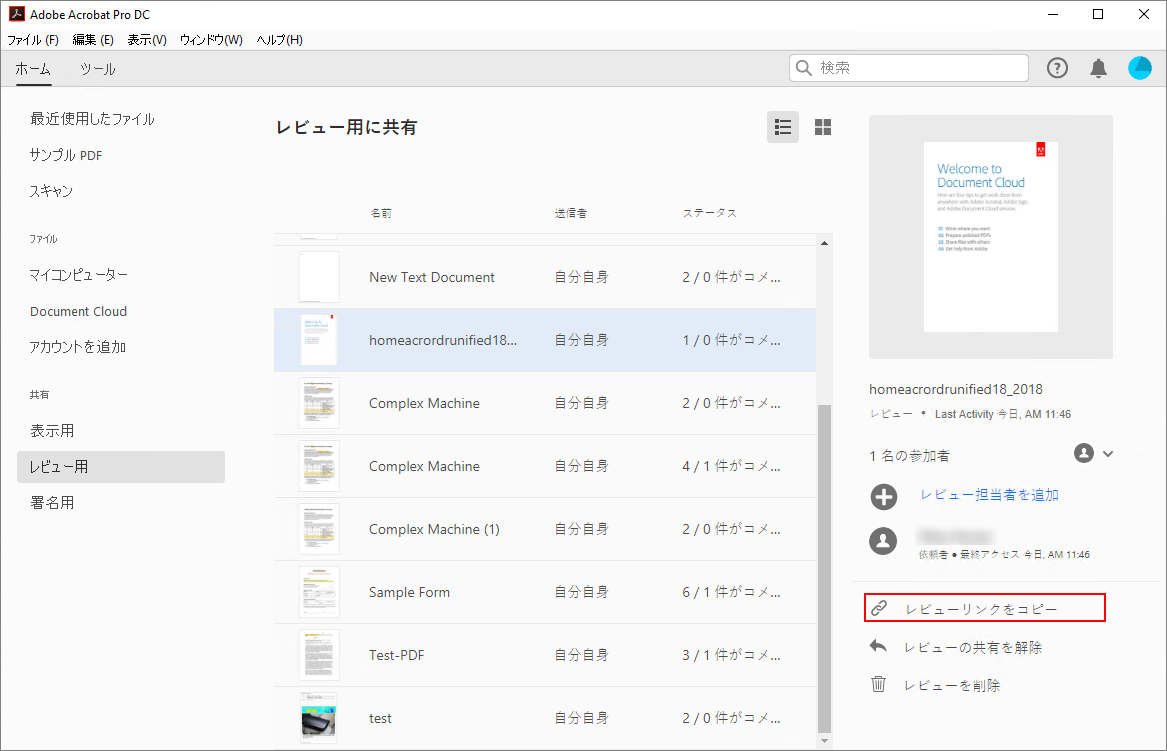Open Document Cloud in sidebar
The image size is (1167, 751).
[78, 311]
